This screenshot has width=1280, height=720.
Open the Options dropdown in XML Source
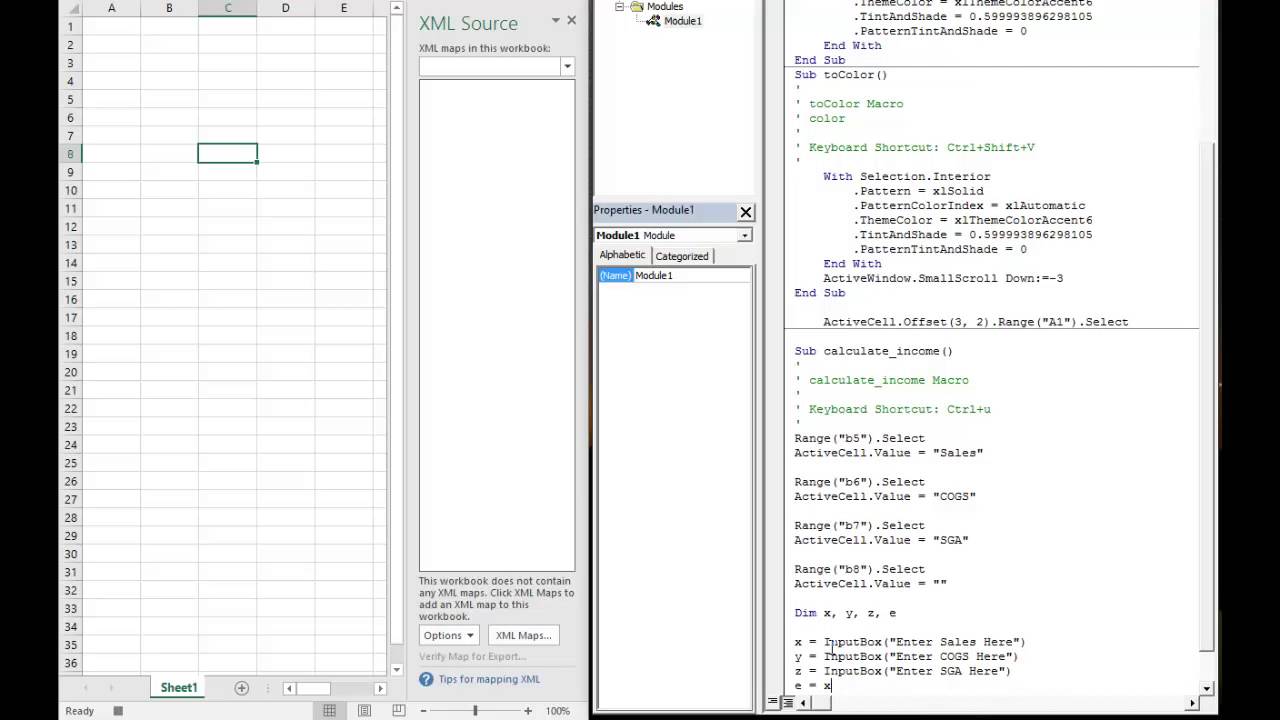tap(448, 635)
